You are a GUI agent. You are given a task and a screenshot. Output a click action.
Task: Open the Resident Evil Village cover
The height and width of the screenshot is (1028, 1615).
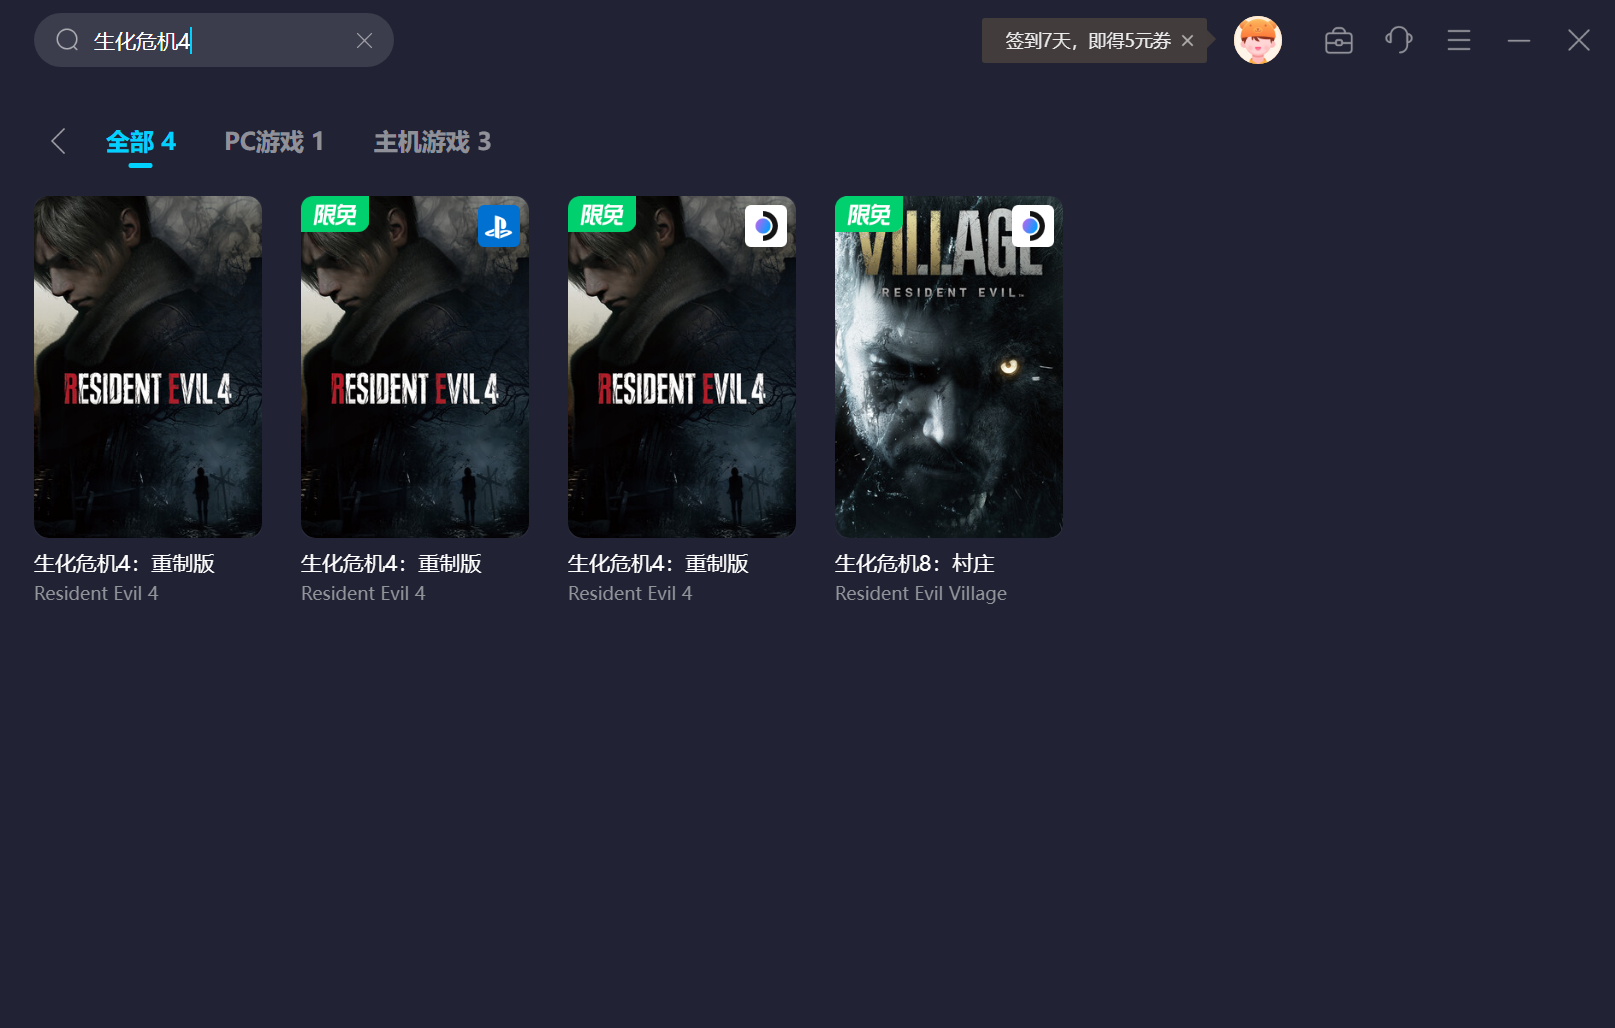click(x=949, y=367)
